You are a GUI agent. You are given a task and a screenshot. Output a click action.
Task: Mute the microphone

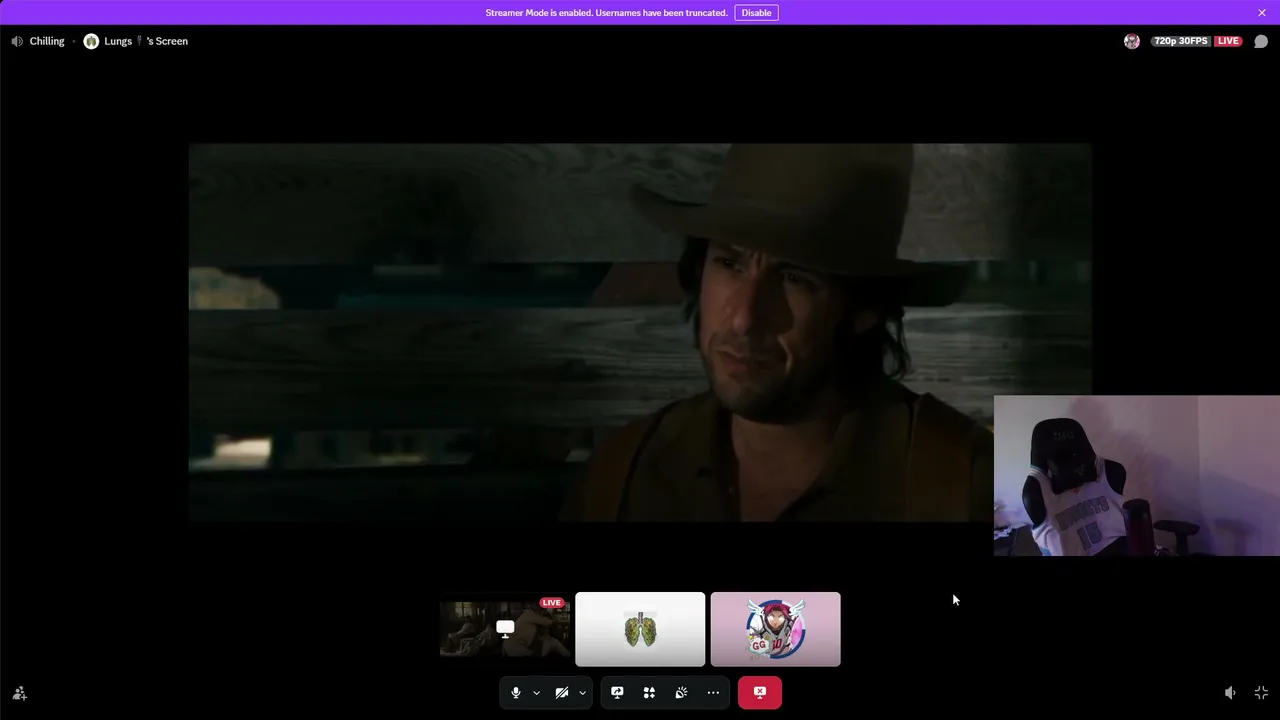pyautogui.click(x=516, y=692)
